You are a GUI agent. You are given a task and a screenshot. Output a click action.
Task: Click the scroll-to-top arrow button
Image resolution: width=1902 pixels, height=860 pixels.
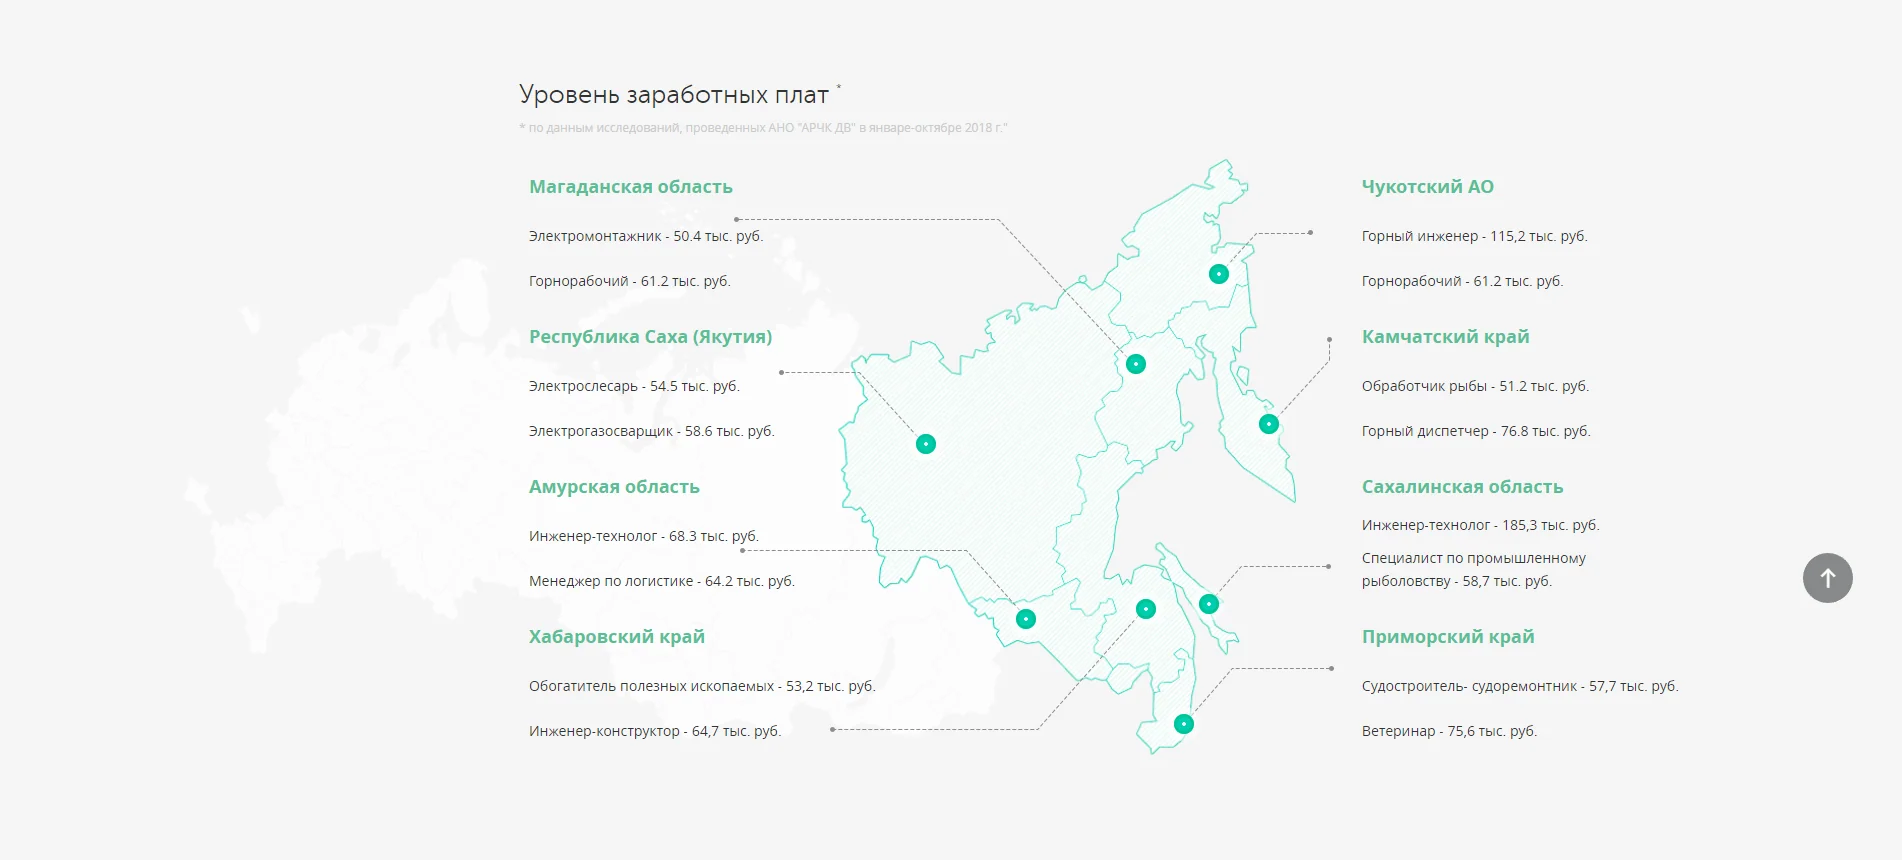(1827, 578)
